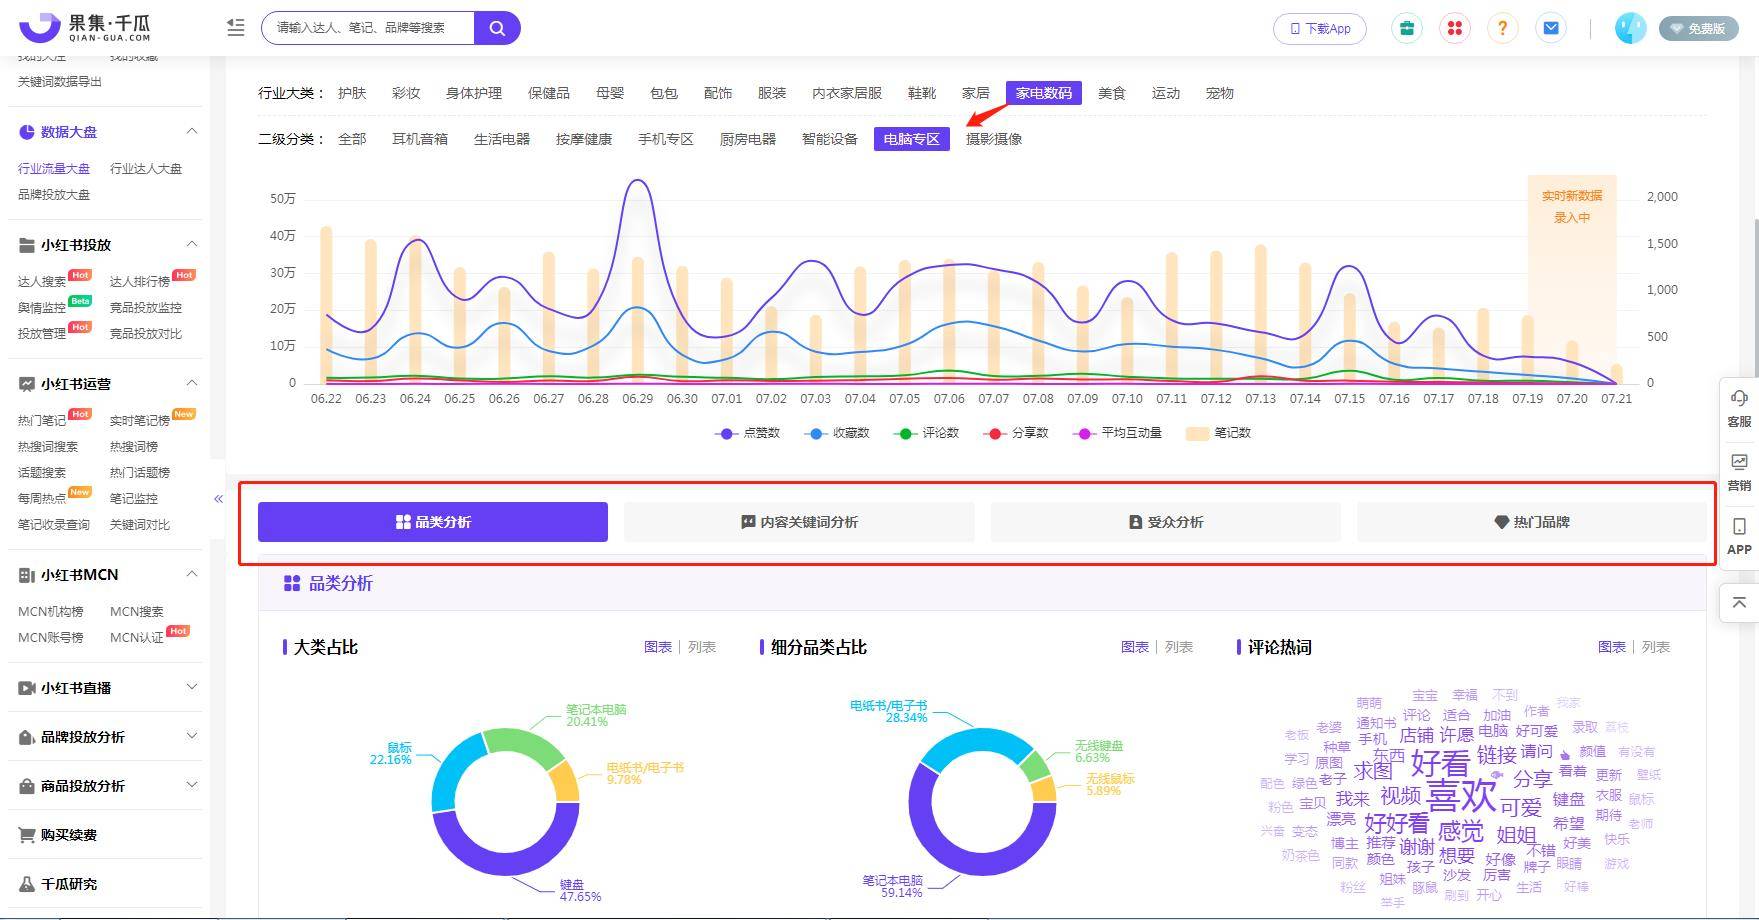This screenshot has height=920, width=1759.
Task: Open the red apps grid icon
Action: click(1455, 28)
